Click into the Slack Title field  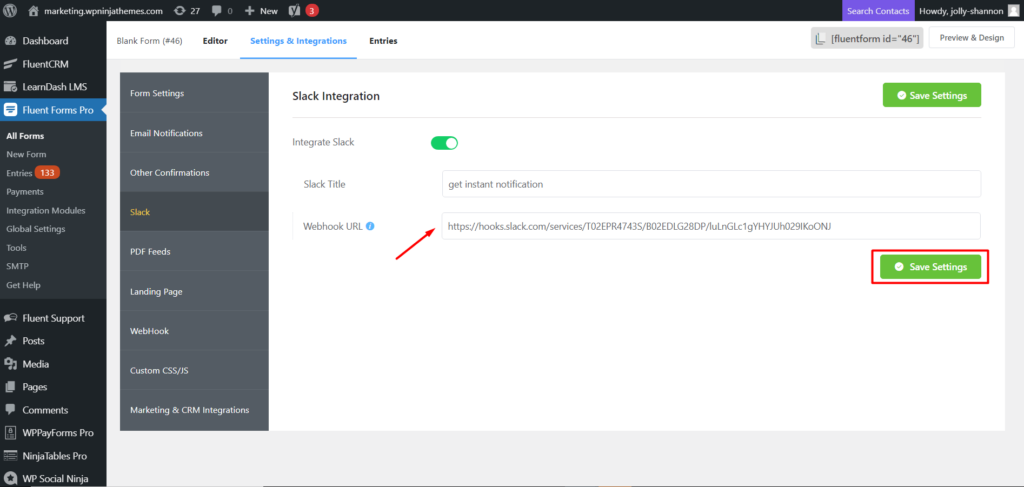(711, 184)
